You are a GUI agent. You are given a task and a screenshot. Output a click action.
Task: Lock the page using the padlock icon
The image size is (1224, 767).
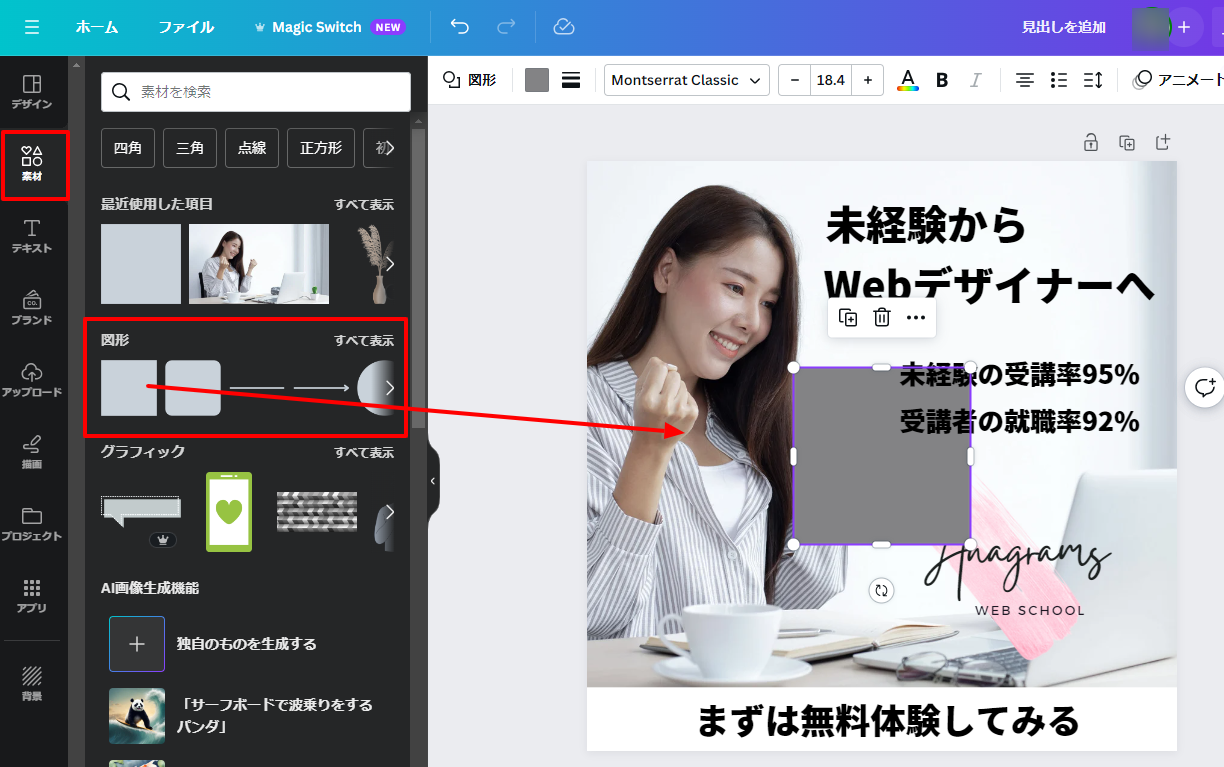tap(1091, 143)
